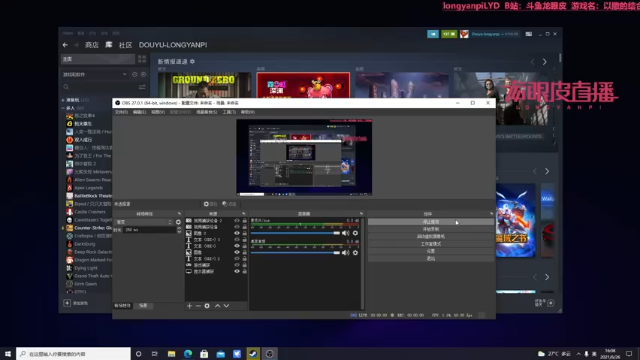This screenshot has height=360, width=640.
Task: Toggle visibility of 文本 (GDI+) 3 source
Action: [237, 240]
